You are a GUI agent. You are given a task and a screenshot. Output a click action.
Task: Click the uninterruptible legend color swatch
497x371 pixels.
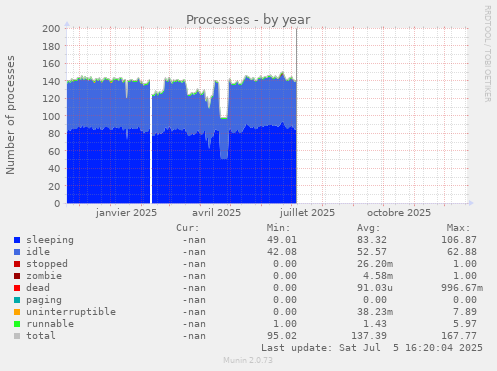(17, 312)
